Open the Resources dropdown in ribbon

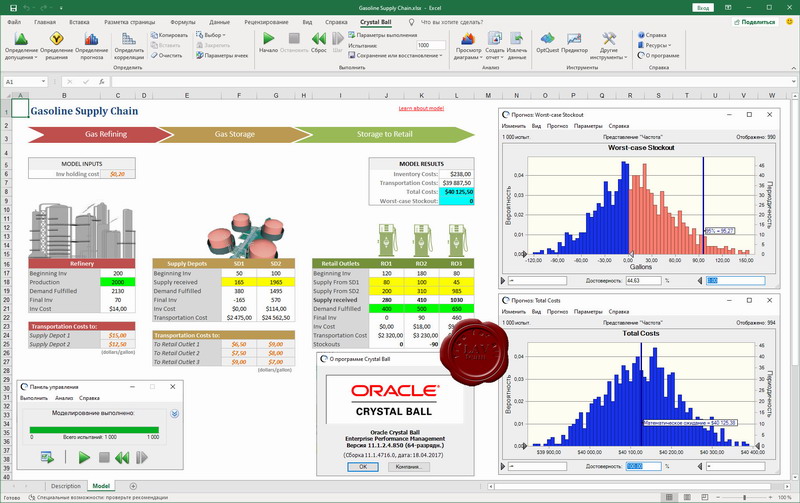point(655,45)
